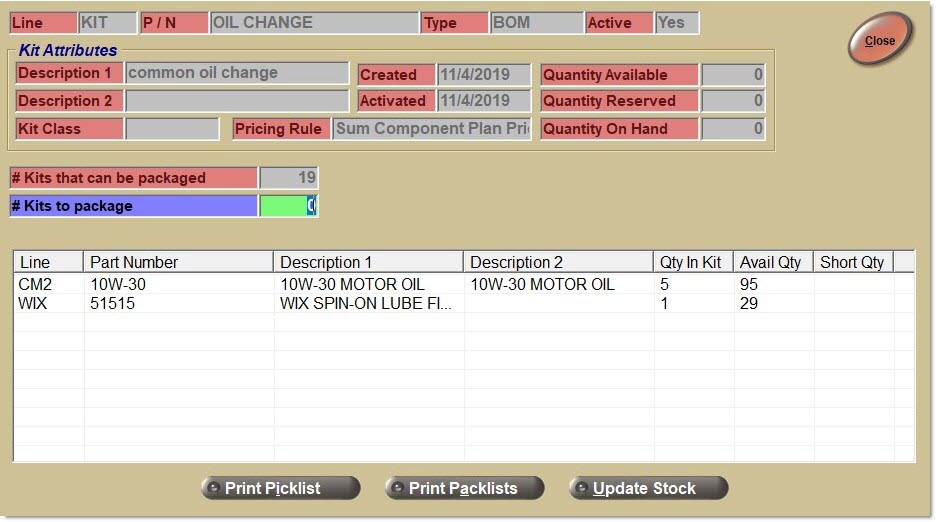Click the Quantity On Hand value field
936x522 pixels.
pyautogui.click(x=733, y=129)
